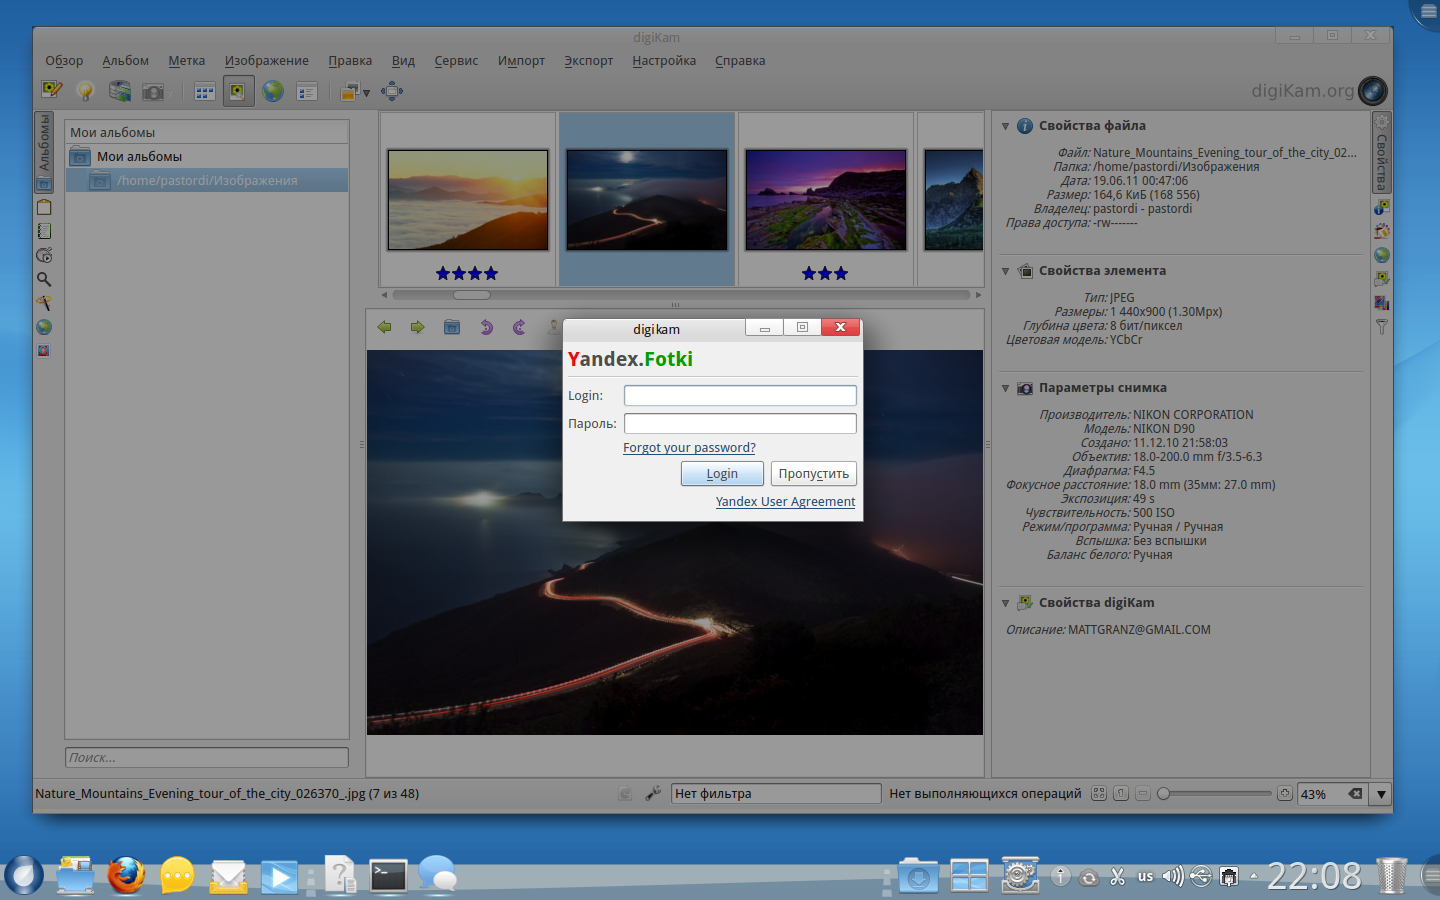This screenshot has height=900, width=1440.
Task: Toggle the table view mode button
Action: (307, 91)
